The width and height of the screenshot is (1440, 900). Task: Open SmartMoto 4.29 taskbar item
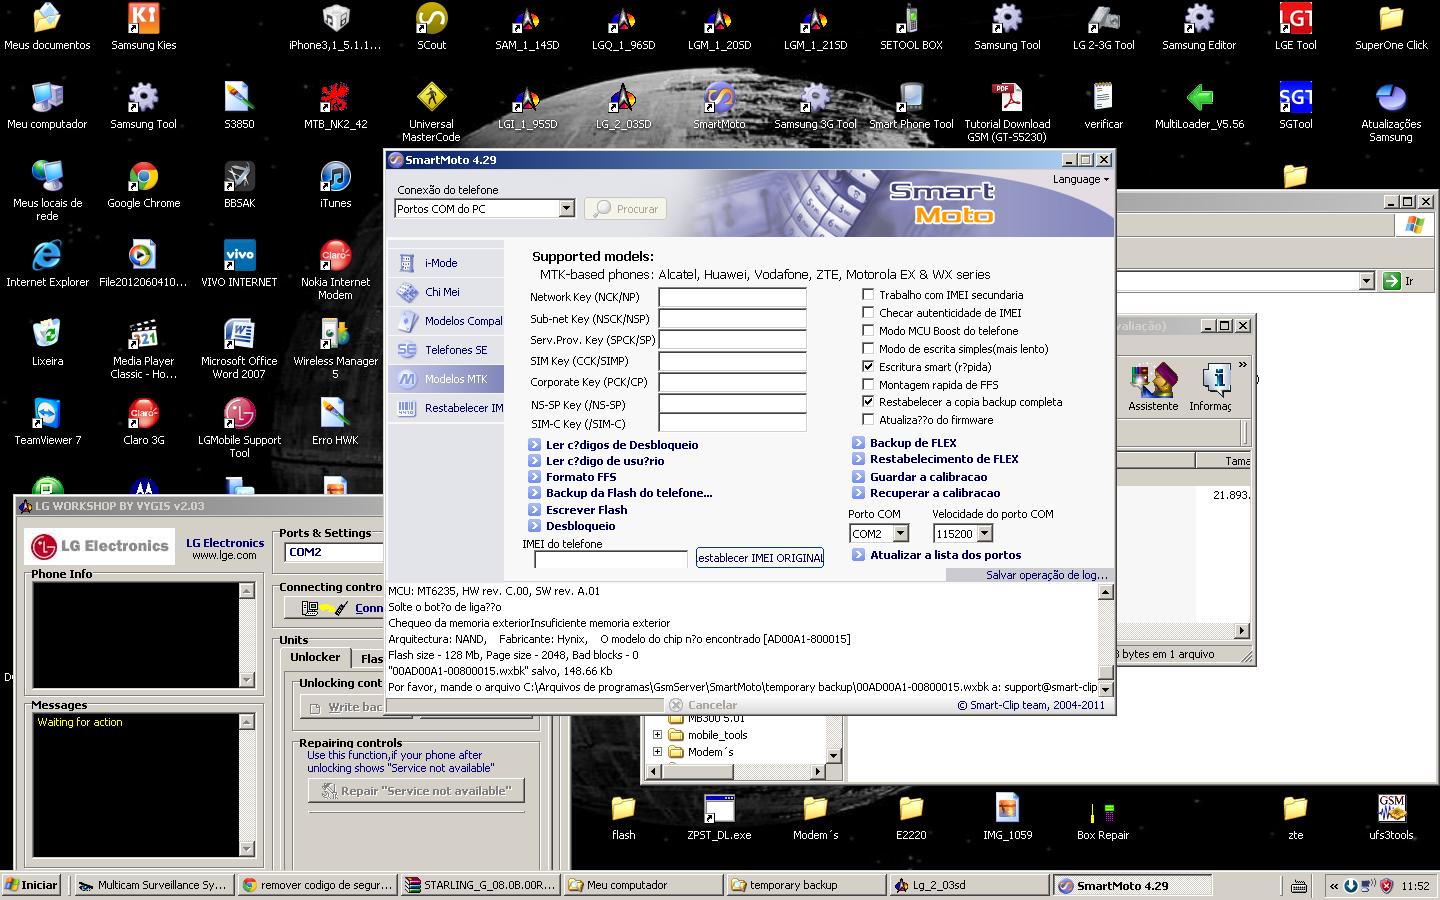pos(1131,885)
